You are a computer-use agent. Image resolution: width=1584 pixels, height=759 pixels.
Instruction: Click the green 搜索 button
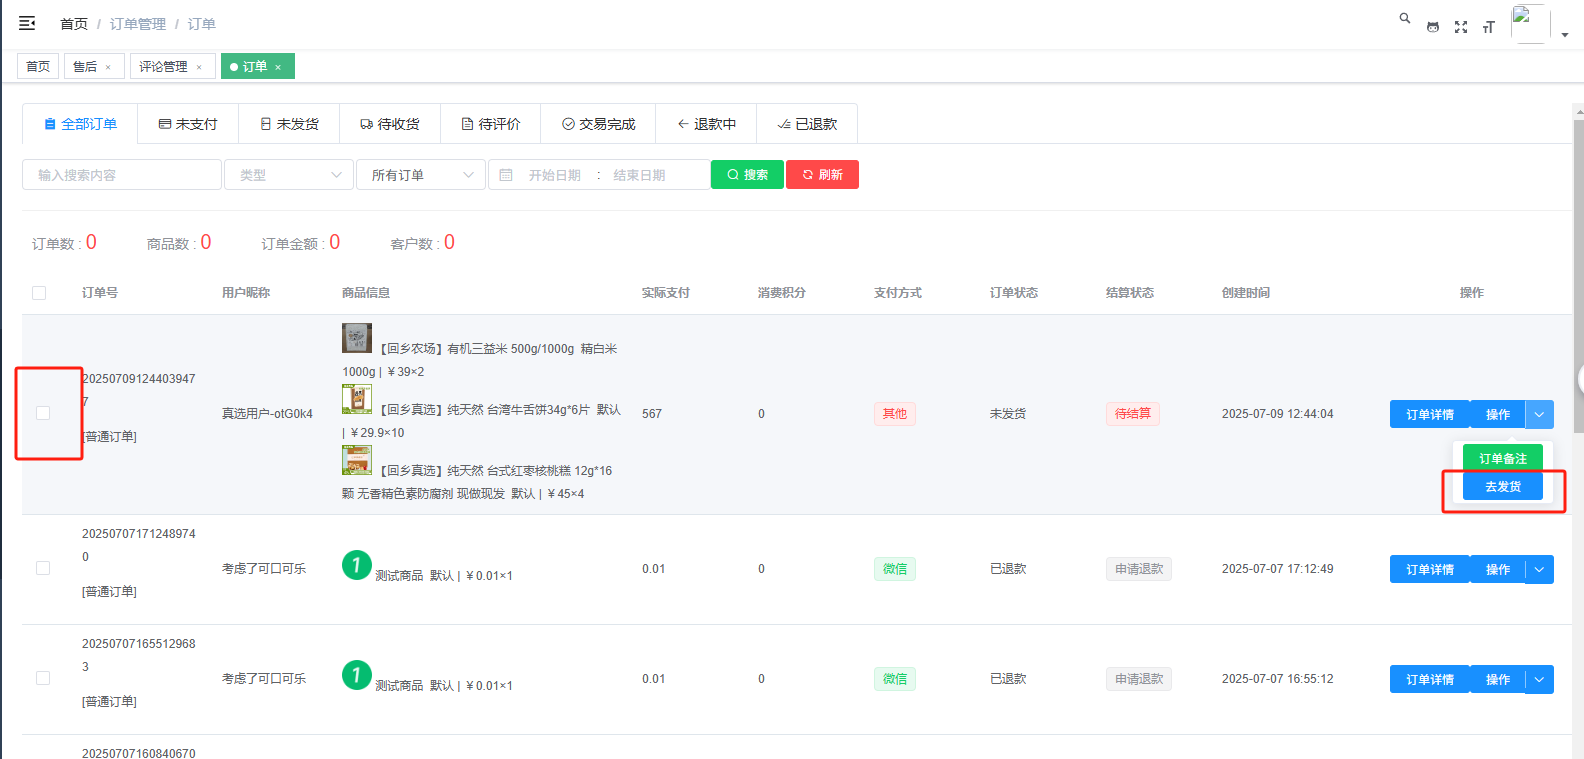click(x=747, y=175)
